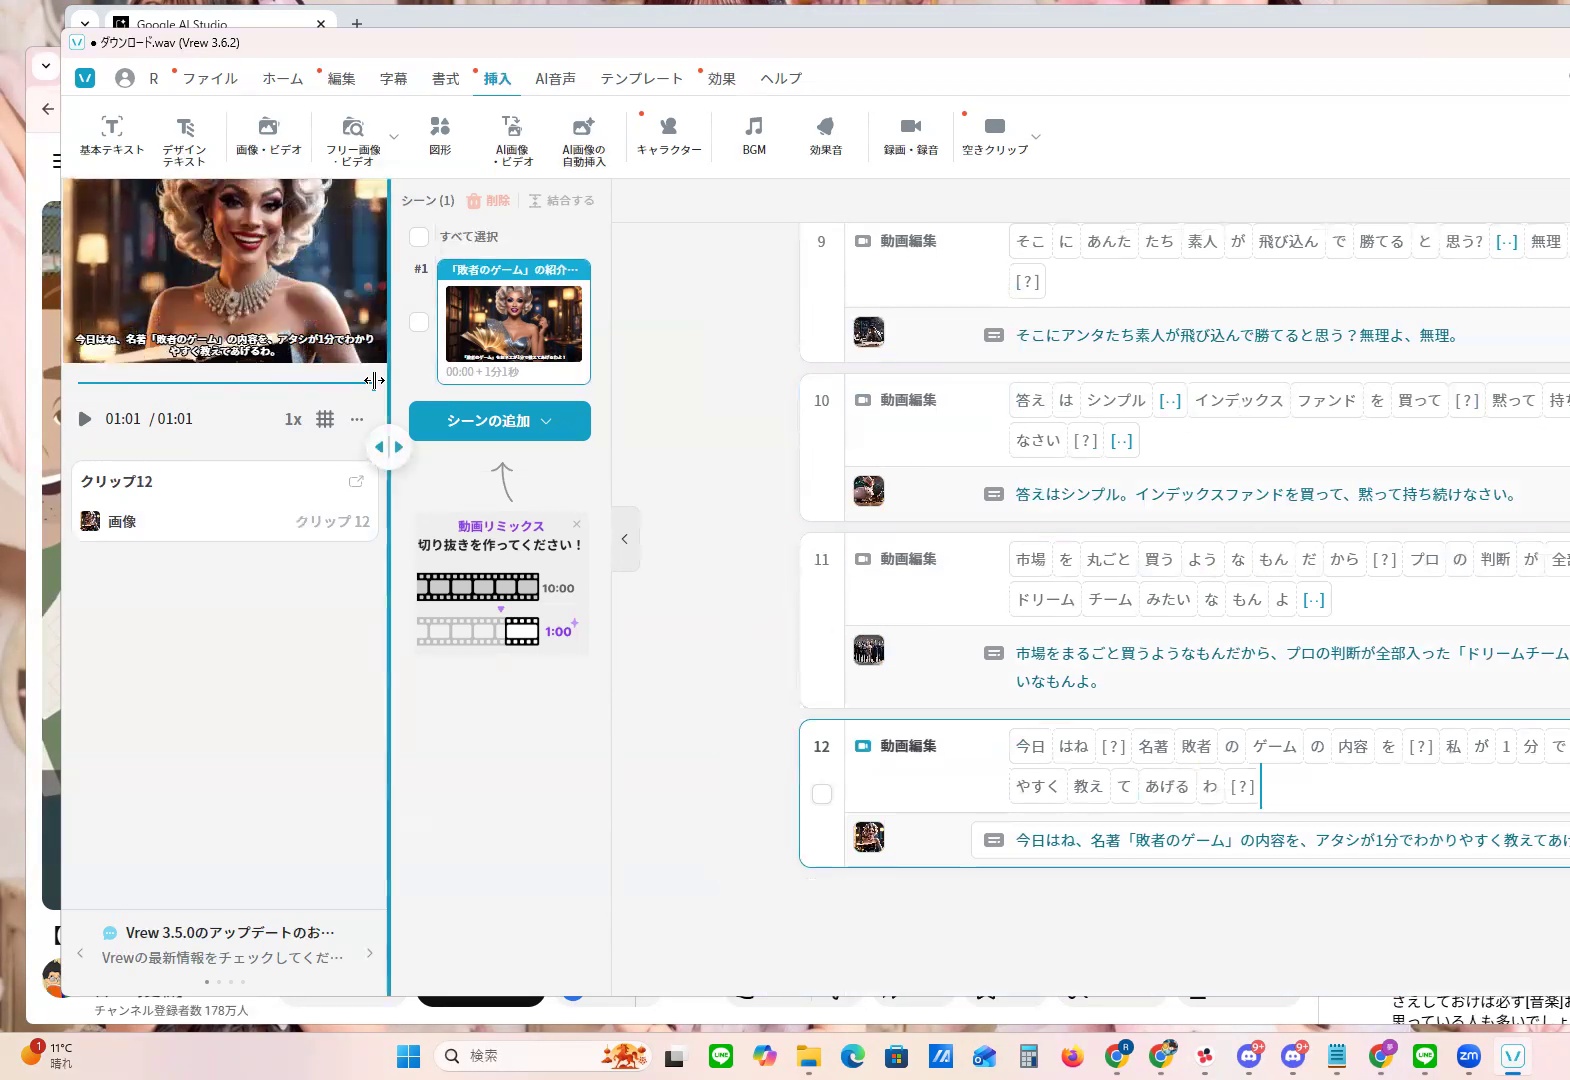Insert an empty clip (空きクリップ)
1570x1080 pixels.
[994, 136]
